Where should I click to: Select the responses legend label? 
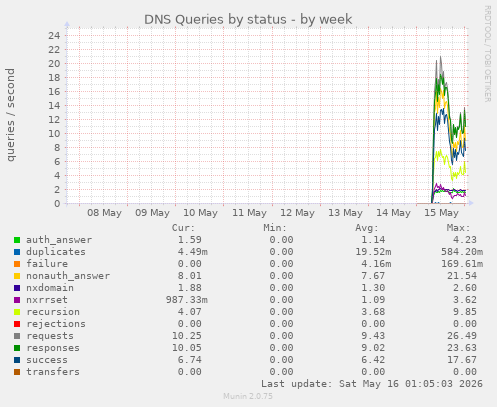pyautogui.click(x=53, y=348)
